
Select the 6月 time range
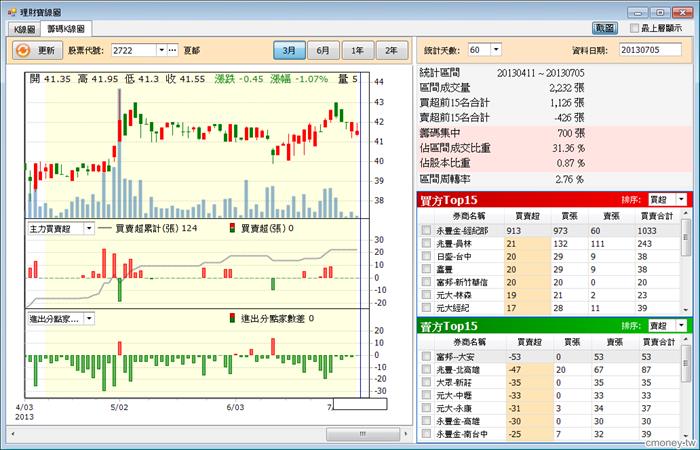[323, 50]
